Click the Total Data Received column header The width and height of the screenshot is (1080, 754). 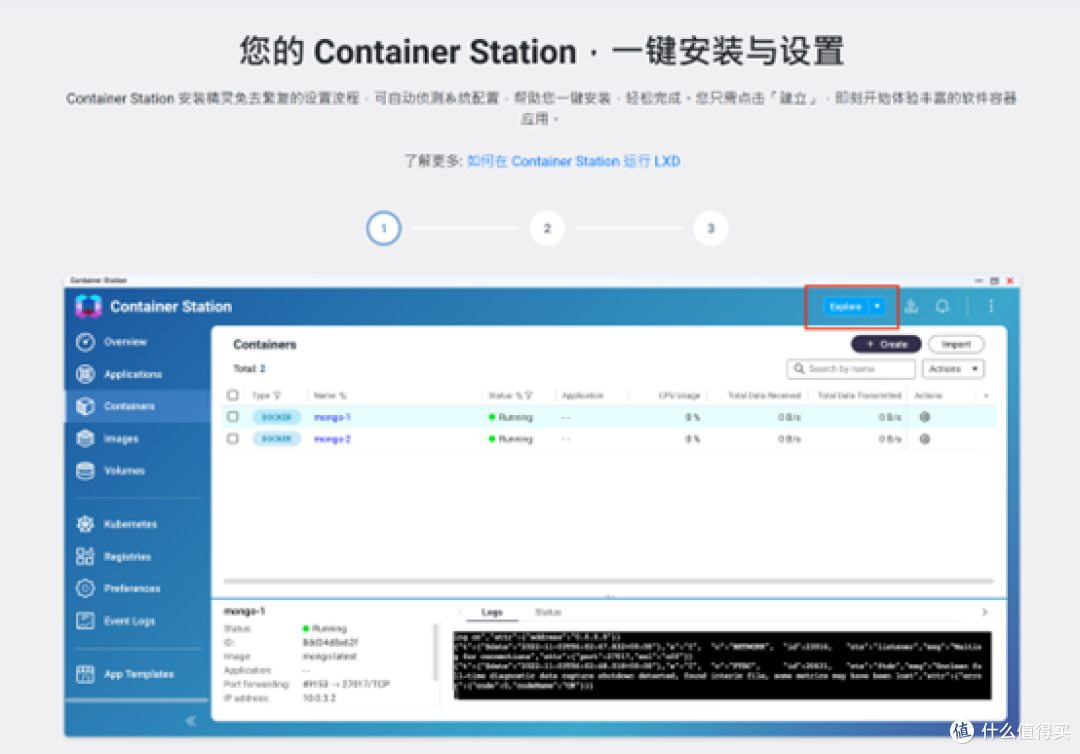pyautogui.click(x=764, y=395)
